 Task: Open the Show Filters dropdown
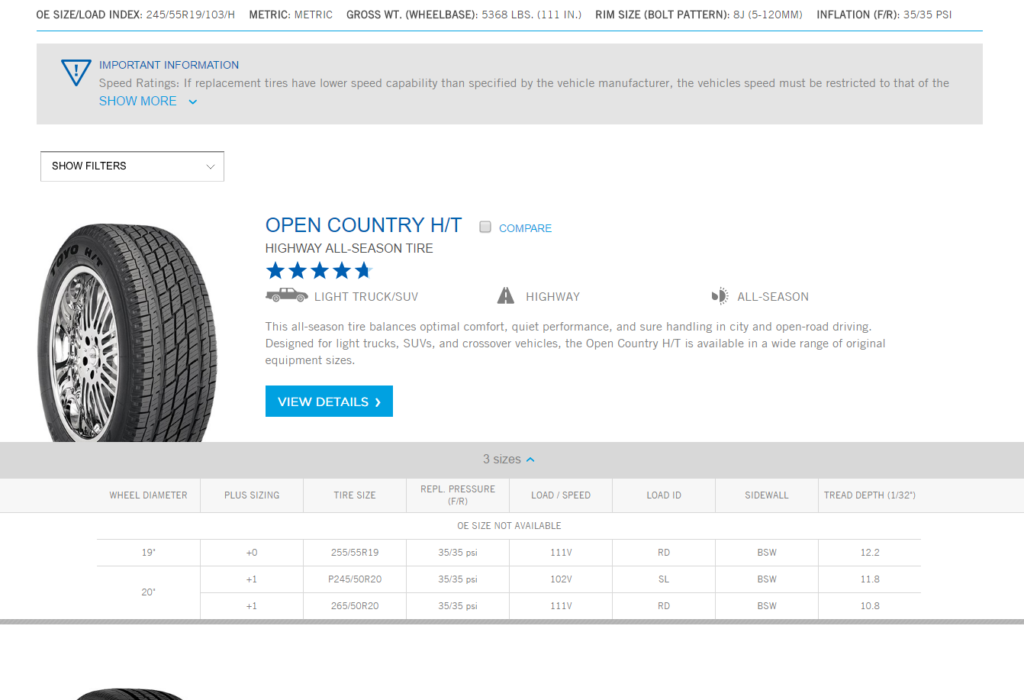pos(132,166)
